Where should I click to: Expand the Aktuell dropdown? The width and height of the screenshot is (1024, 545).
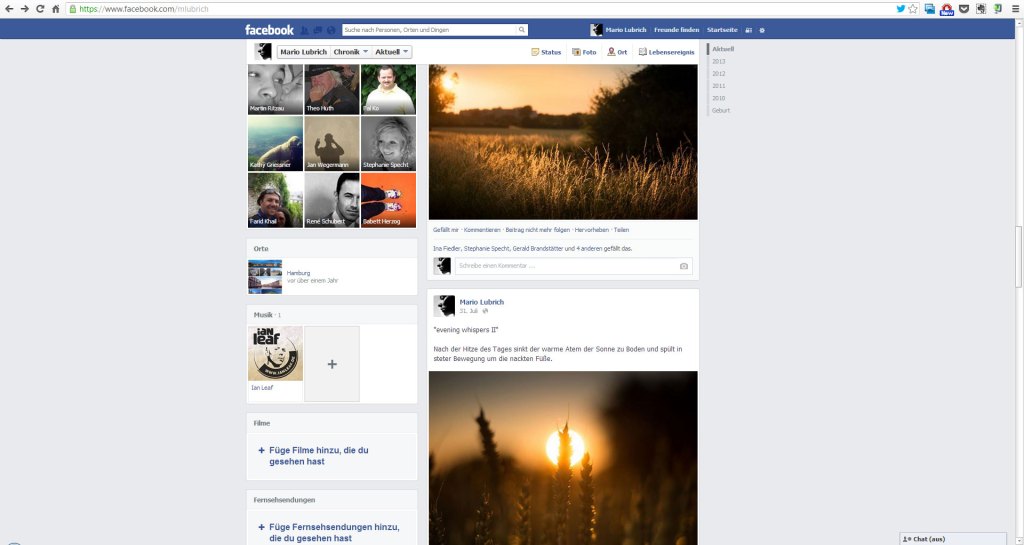point(392,52)
